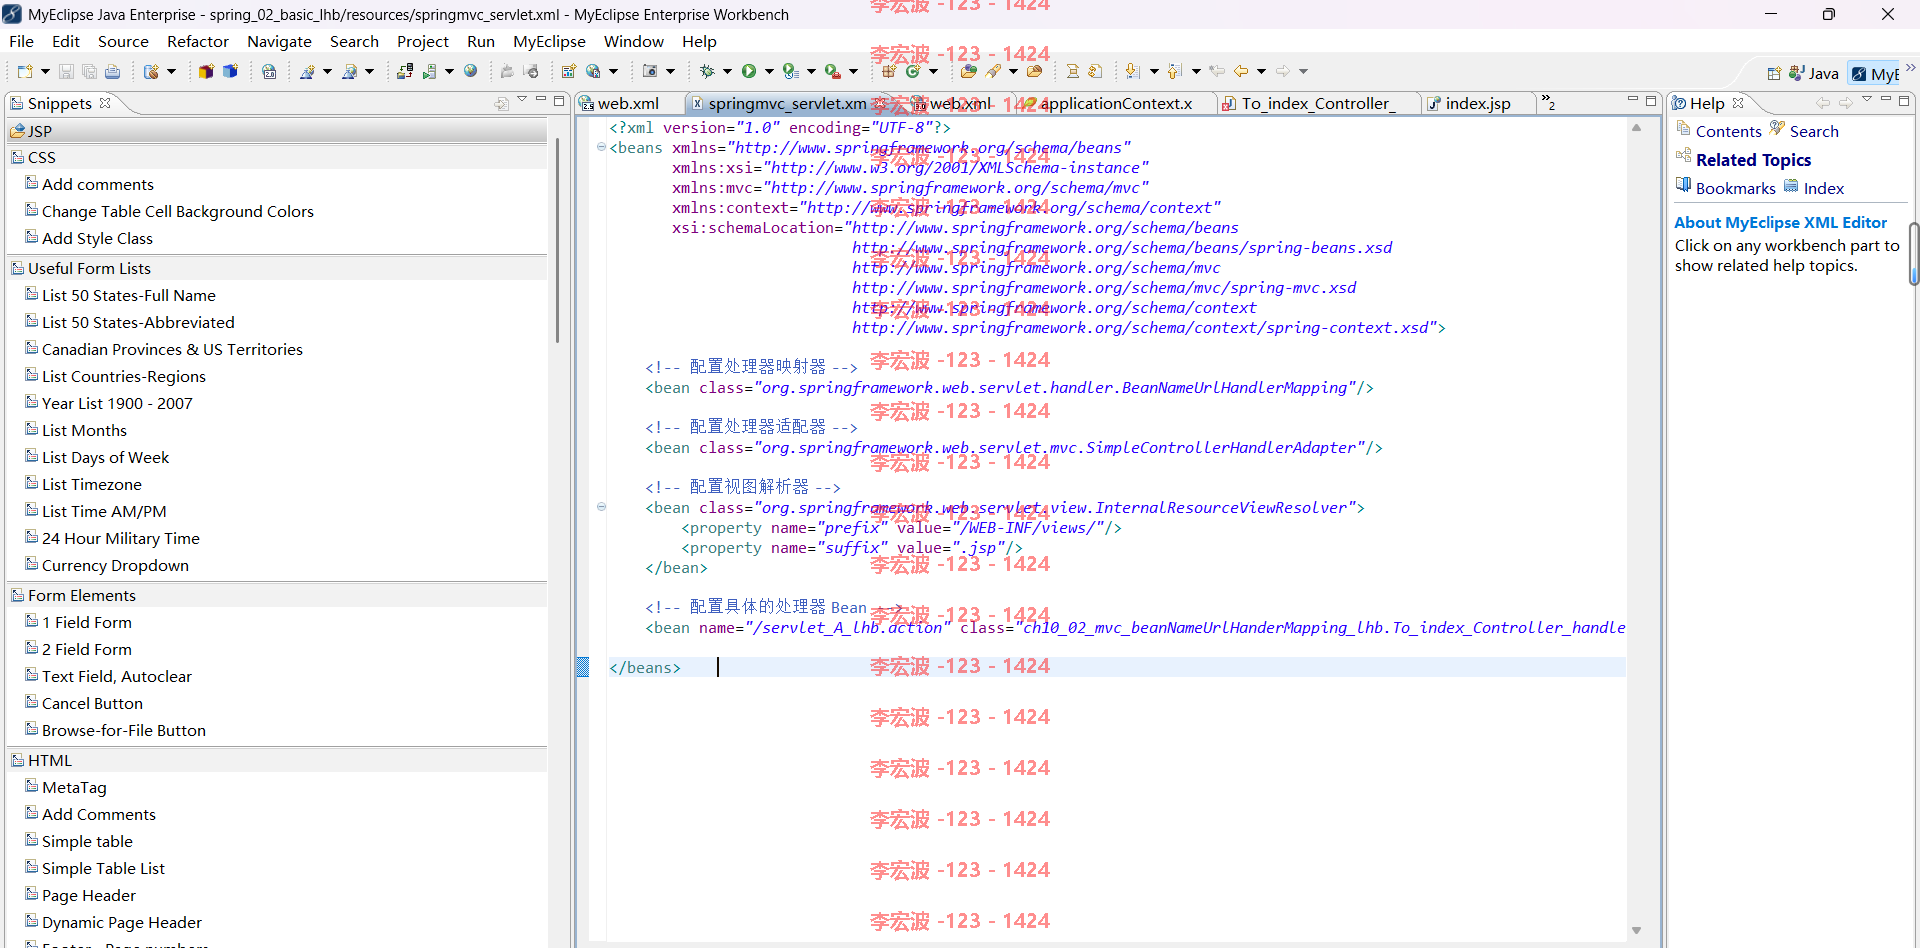The width and height of the screenshot is (1920, 948).
Task: Open Help Contents link
Action: tap(1728, 131)
